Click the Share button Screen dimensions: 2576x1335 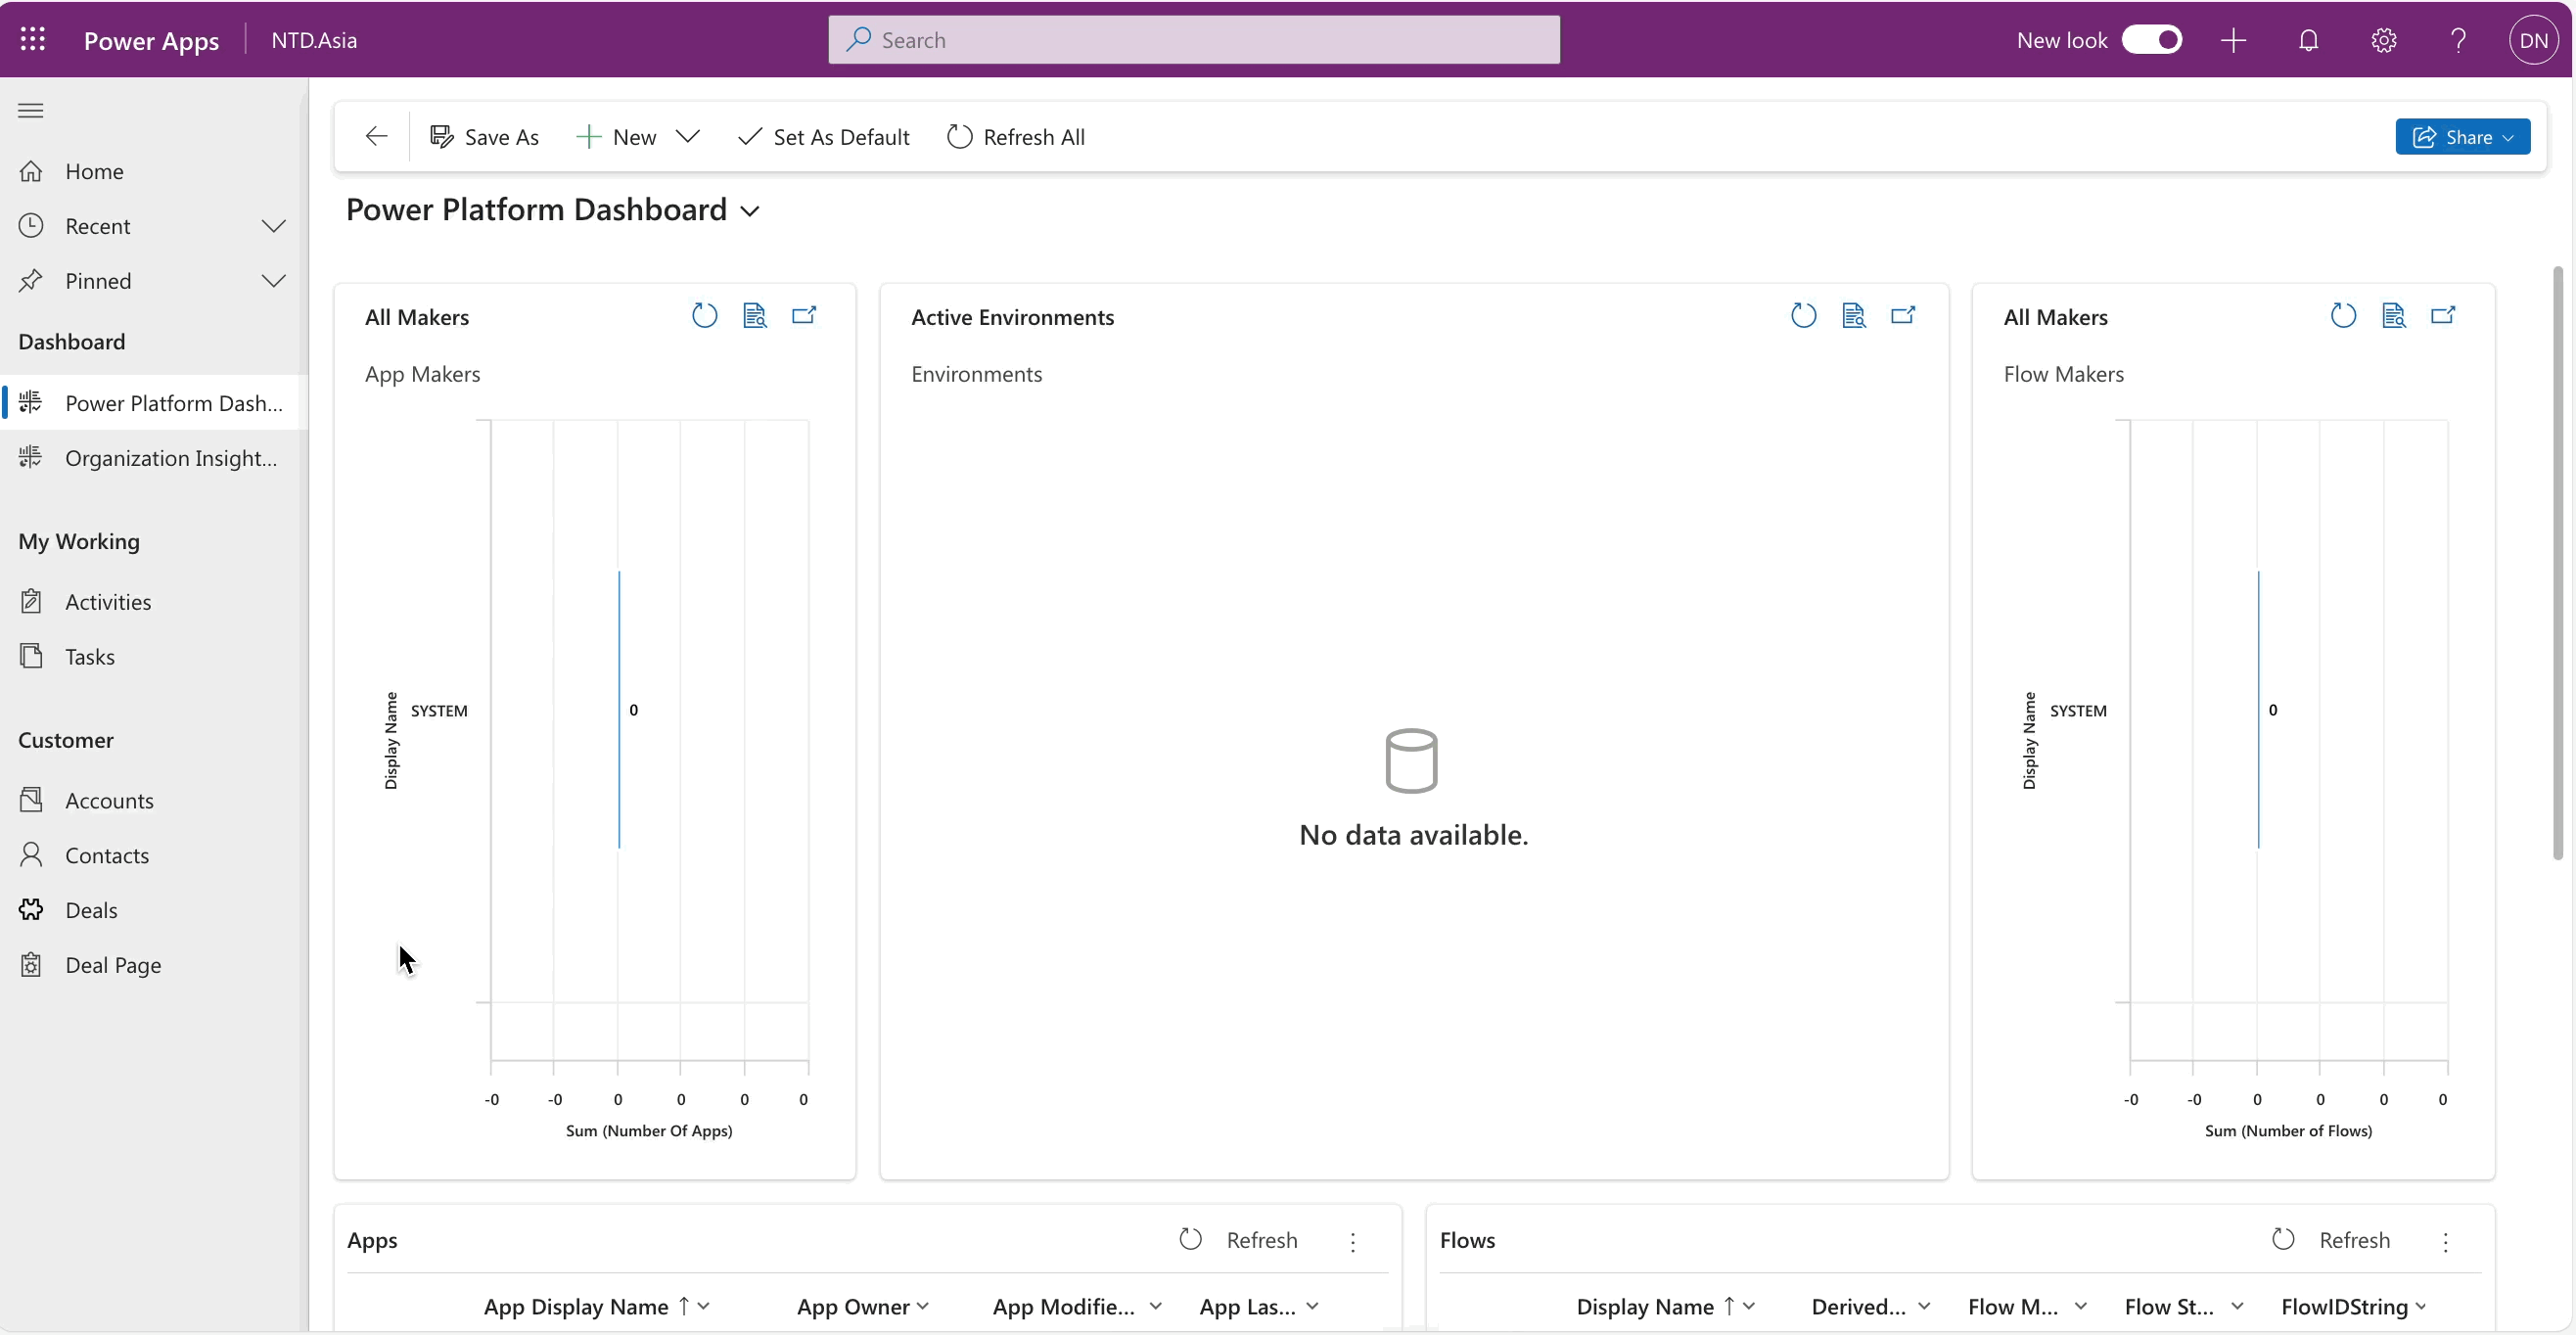2461,137
